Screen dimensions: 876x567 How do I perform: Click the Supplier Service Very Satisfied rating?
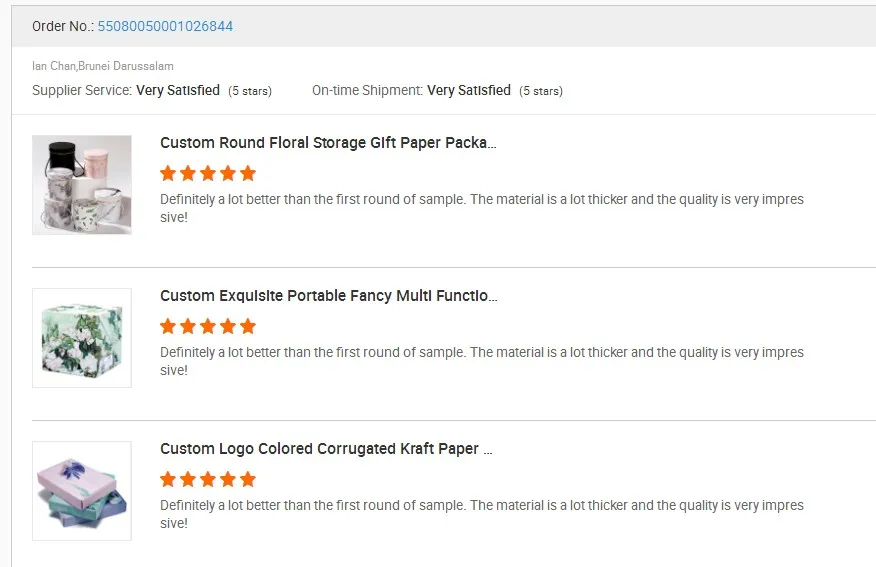click(178, 90)
